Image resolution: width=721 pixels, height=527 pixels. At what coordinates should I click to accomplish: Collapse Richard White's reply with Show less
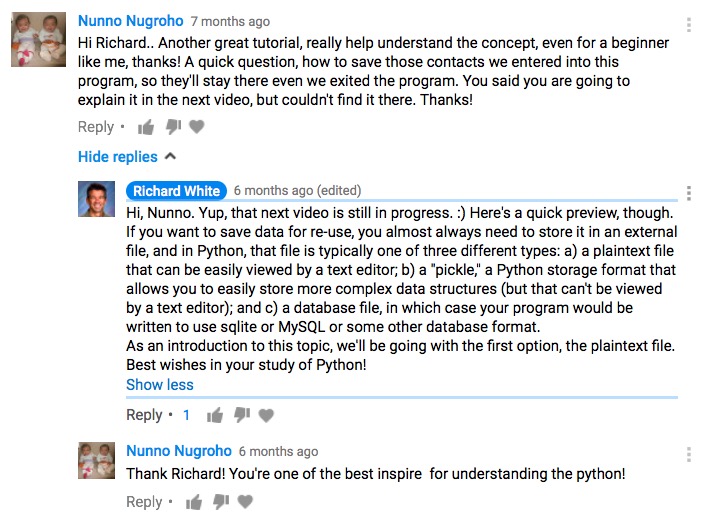[x=160, y=384]
